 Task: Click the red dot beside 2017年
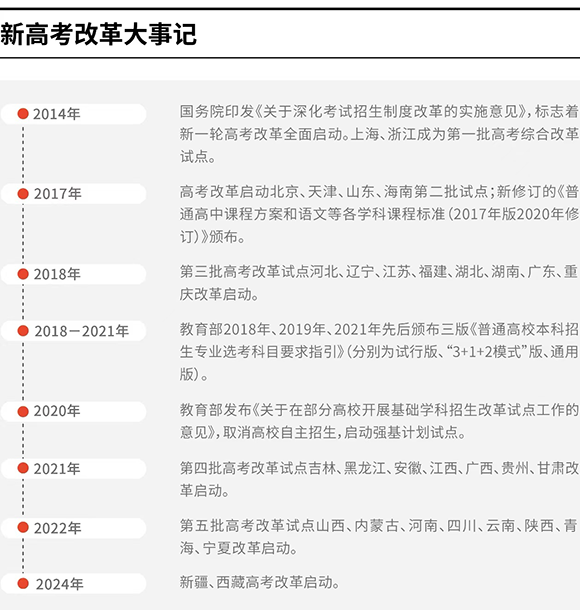tap(23, 193)
